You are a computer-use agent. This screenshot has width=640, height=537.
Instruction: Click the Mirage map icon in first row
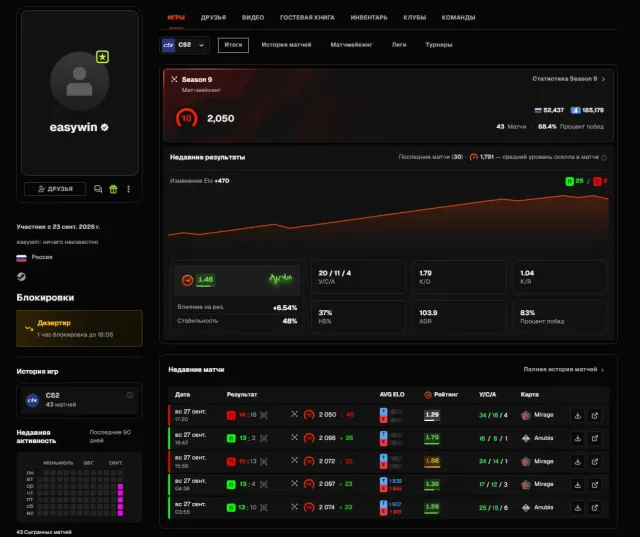click(x=526, y=415)
